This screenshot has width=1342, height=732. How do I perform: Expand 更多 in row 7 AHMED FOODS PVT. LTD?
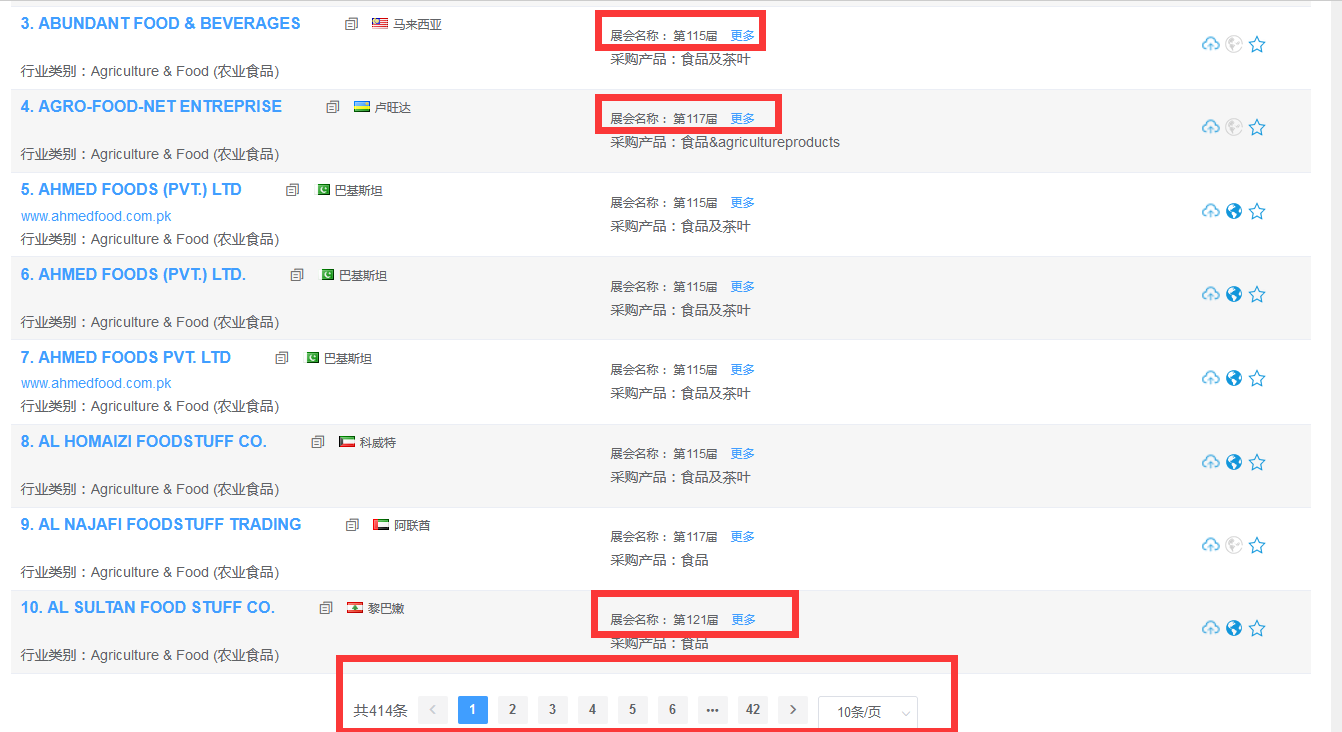(742, 369)
